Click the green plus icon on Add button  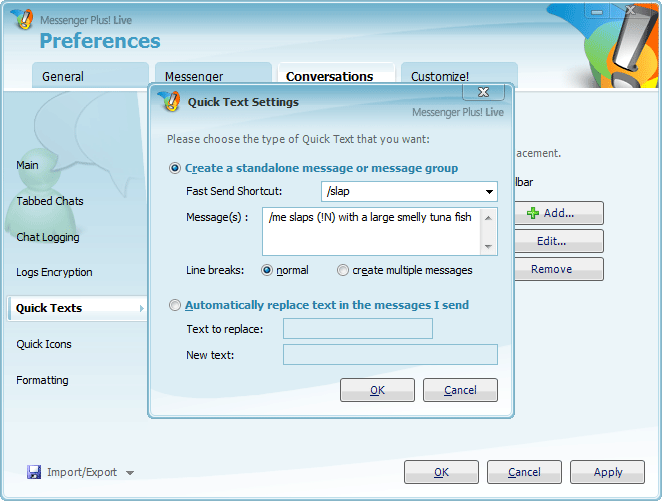tap(533, 213)
